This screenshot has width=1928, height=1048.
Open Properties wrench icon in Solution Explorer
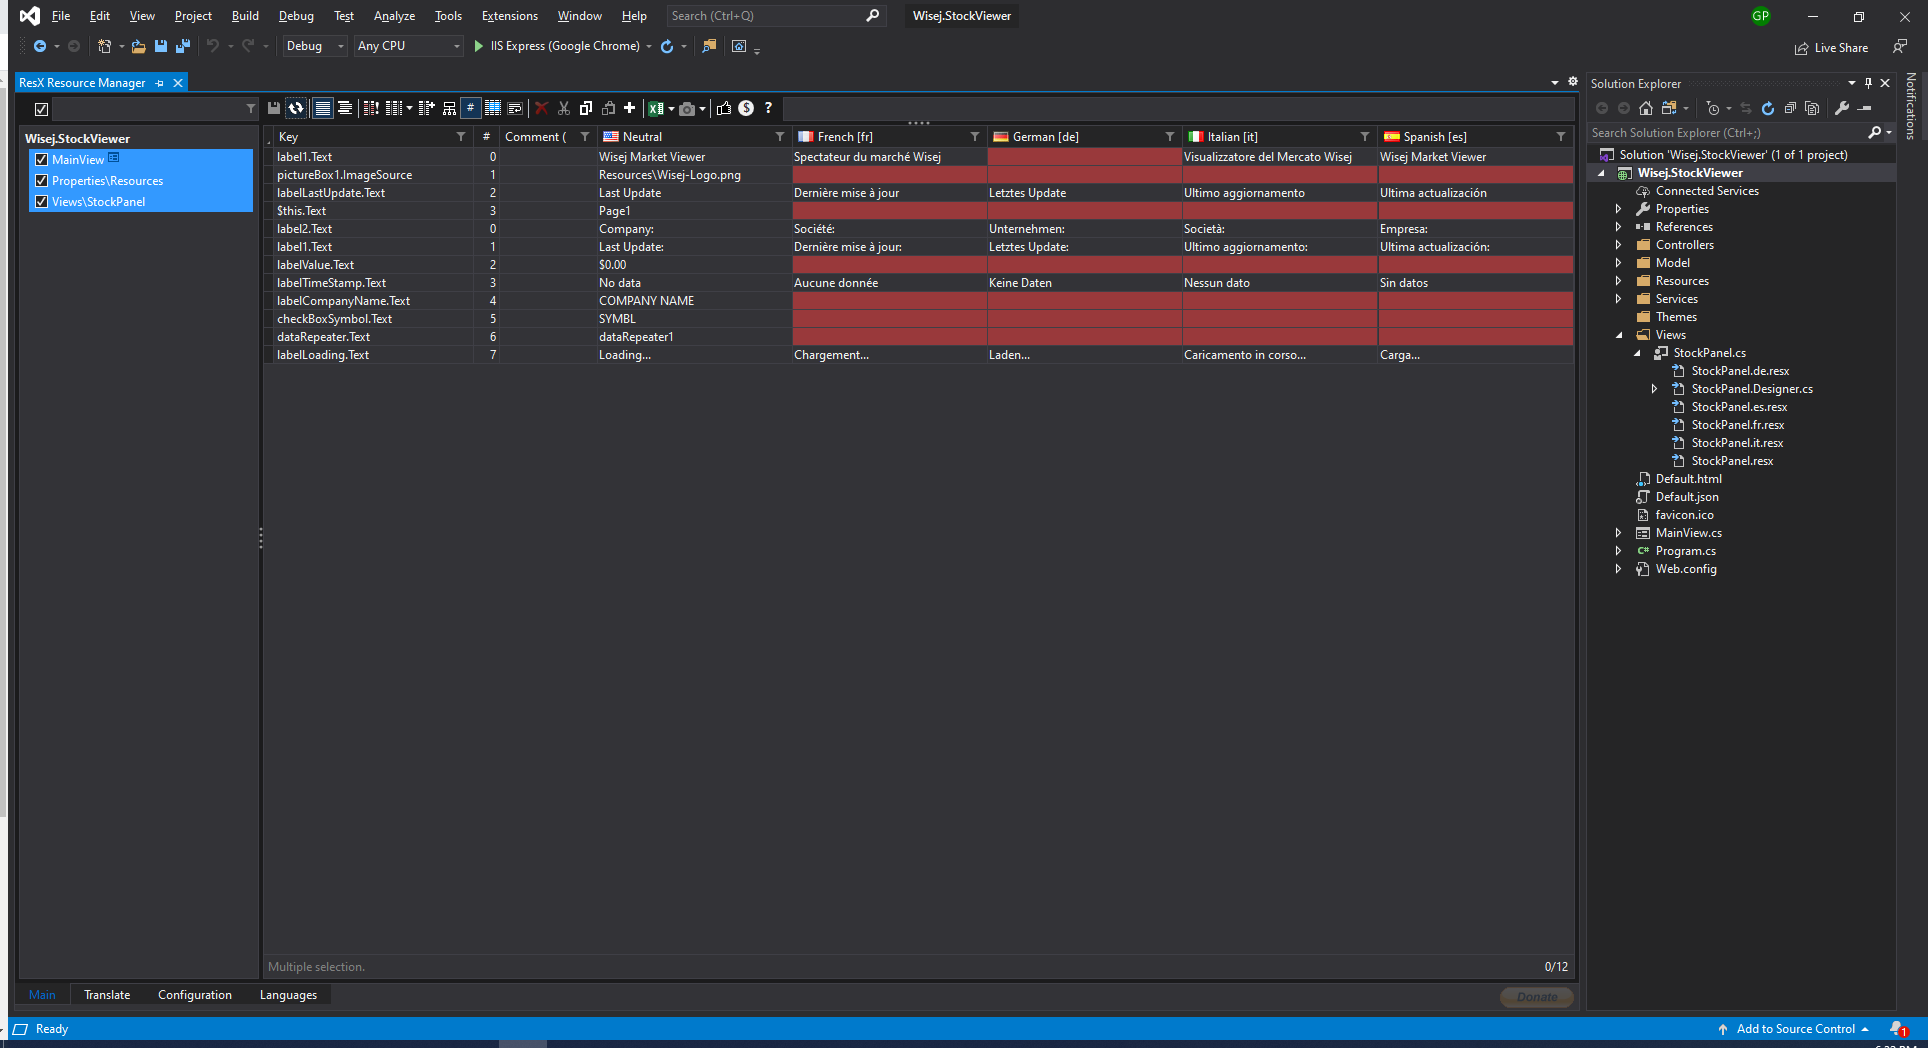pyautogui.click(x=1842, y=108)
